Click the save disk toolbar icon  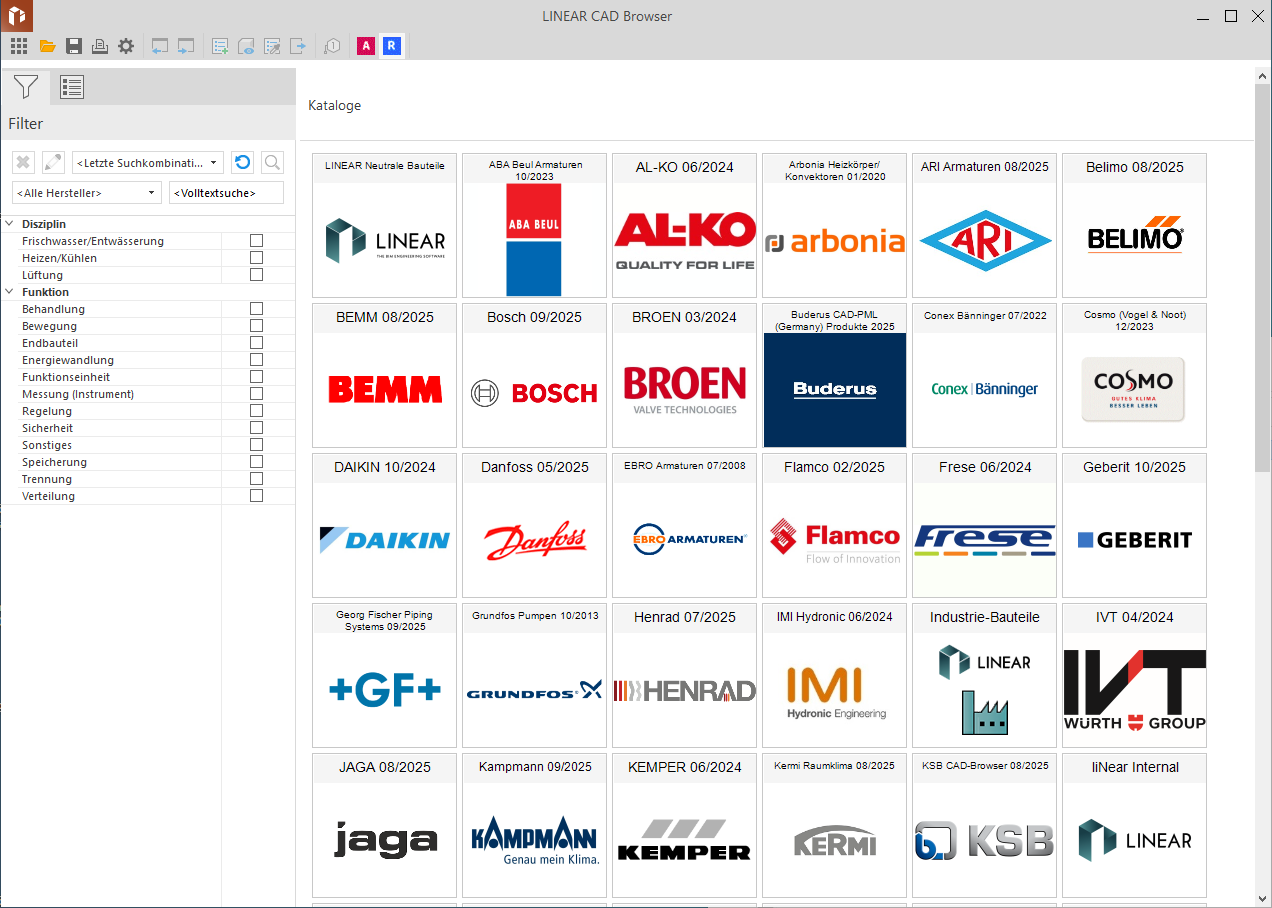pos(74,46)
